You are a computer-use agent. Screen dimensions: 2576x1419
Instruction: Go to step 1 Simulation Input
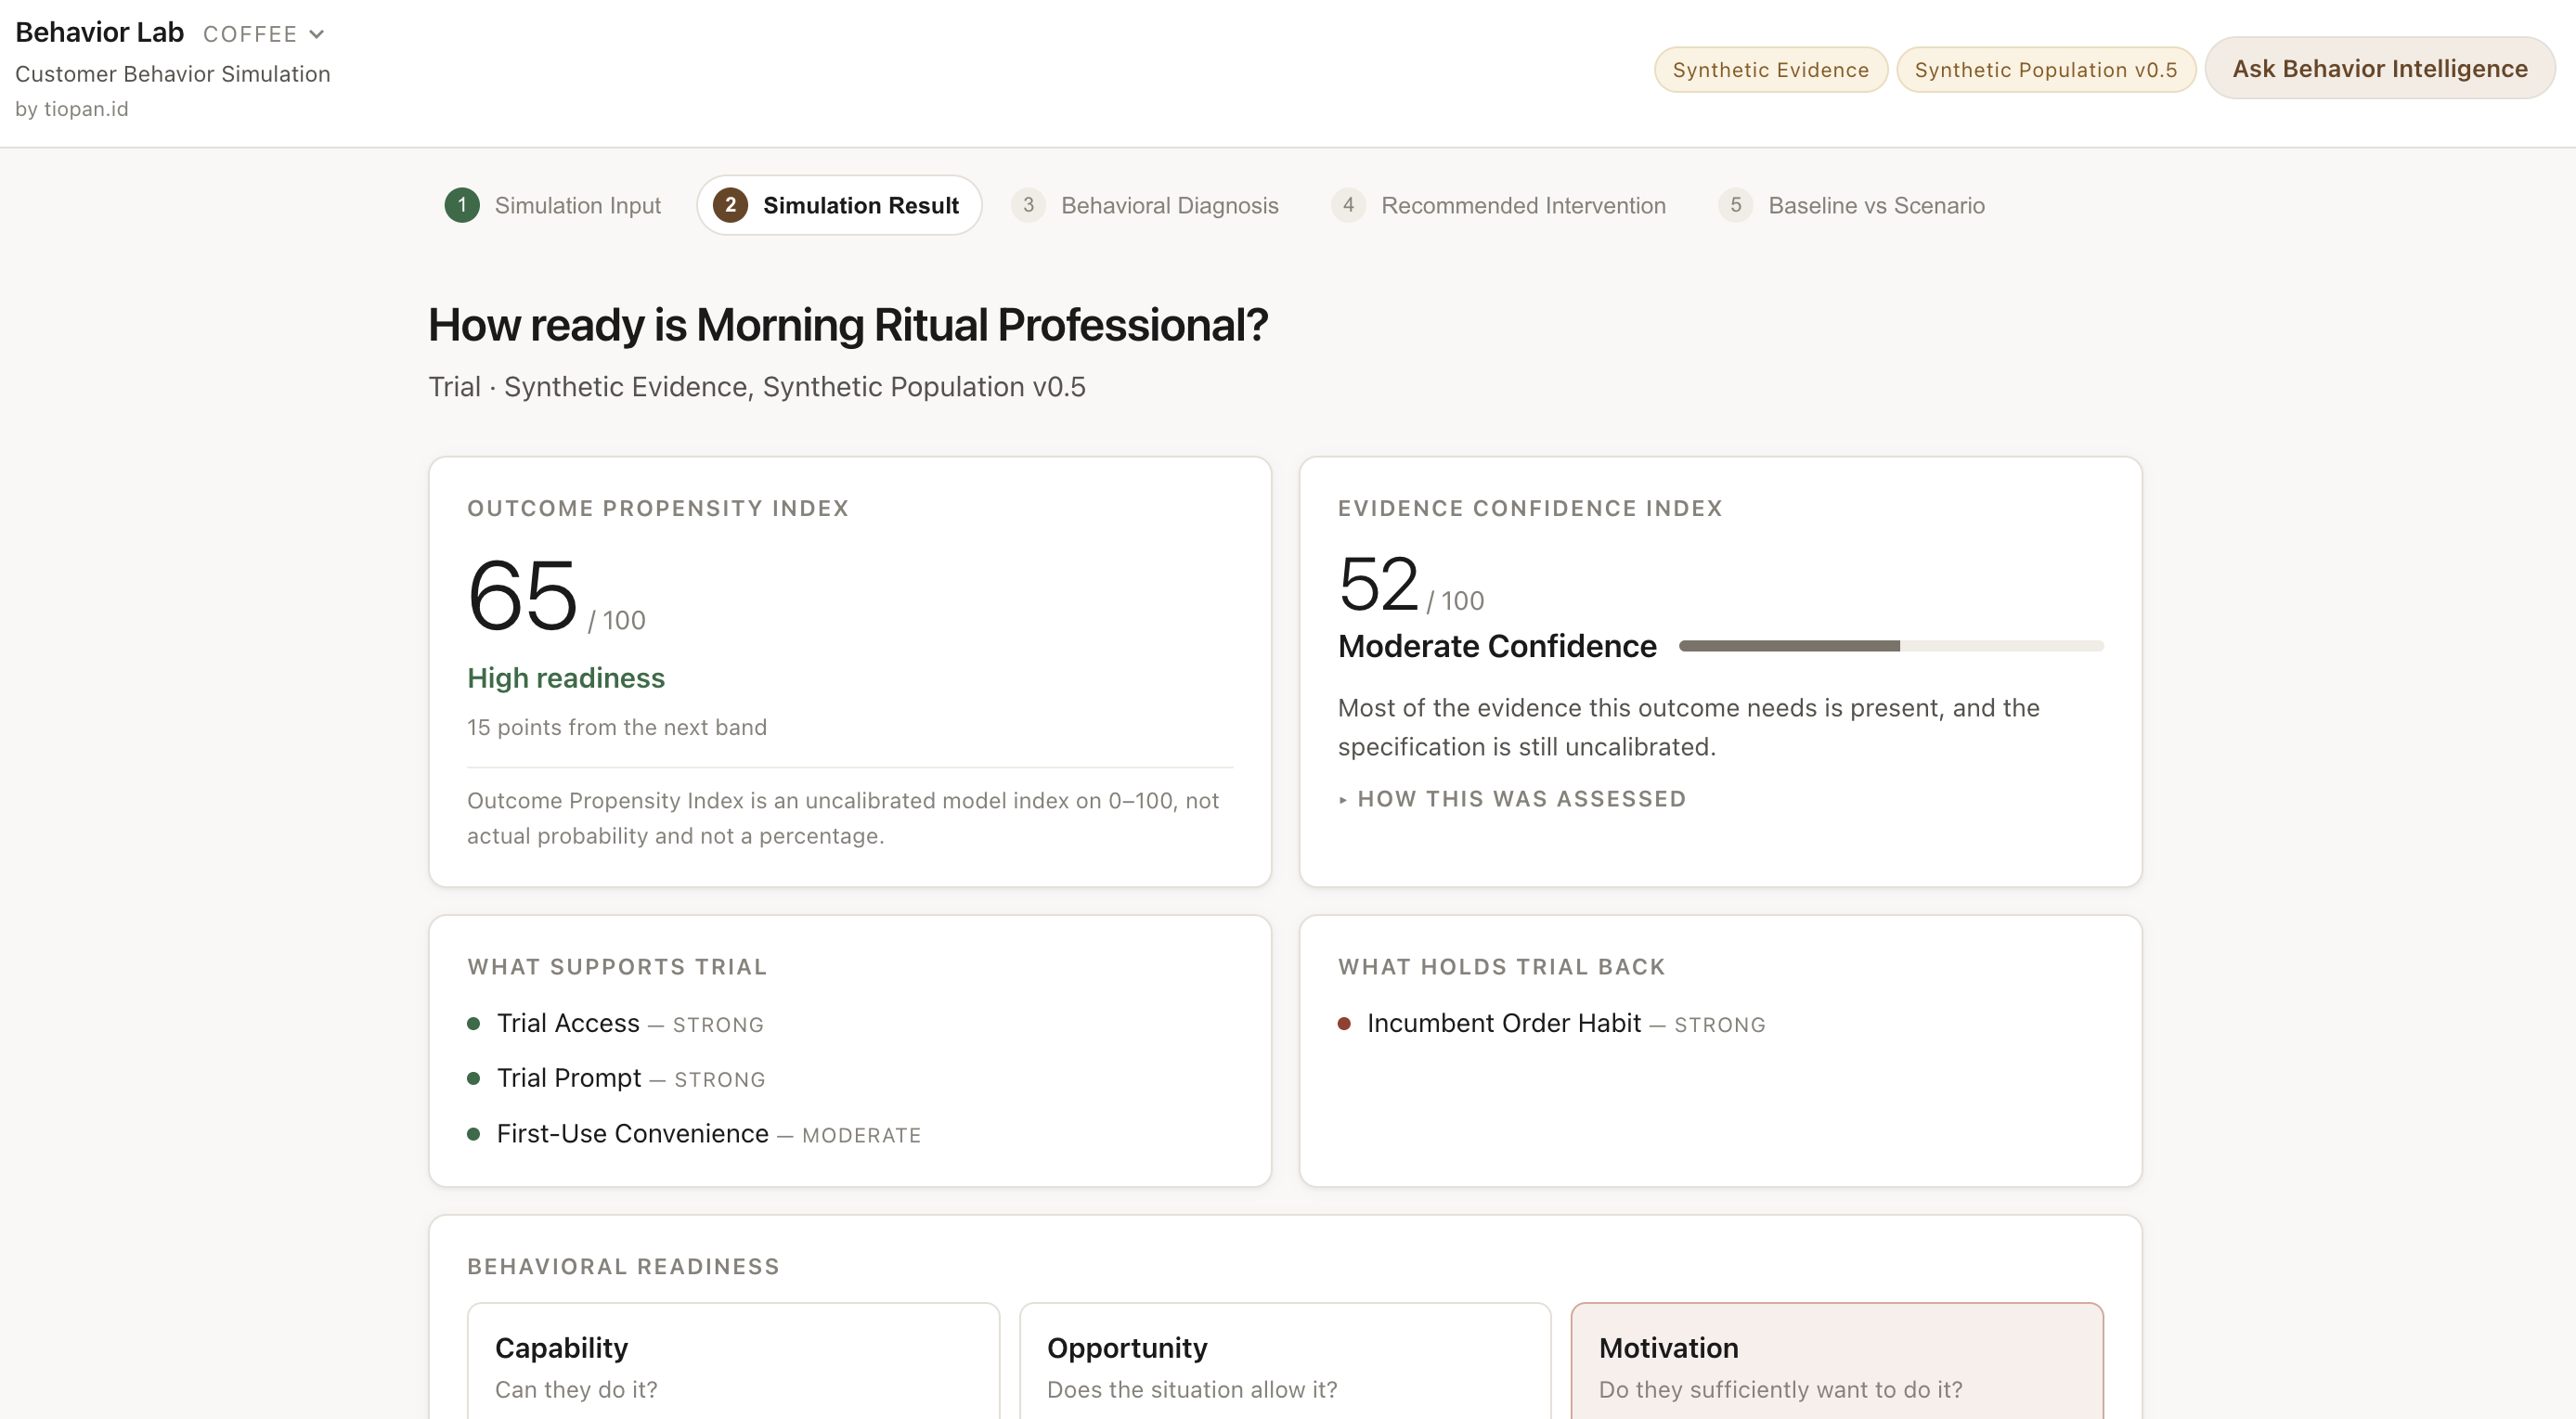pyautogui.click(x=552, y=205)
